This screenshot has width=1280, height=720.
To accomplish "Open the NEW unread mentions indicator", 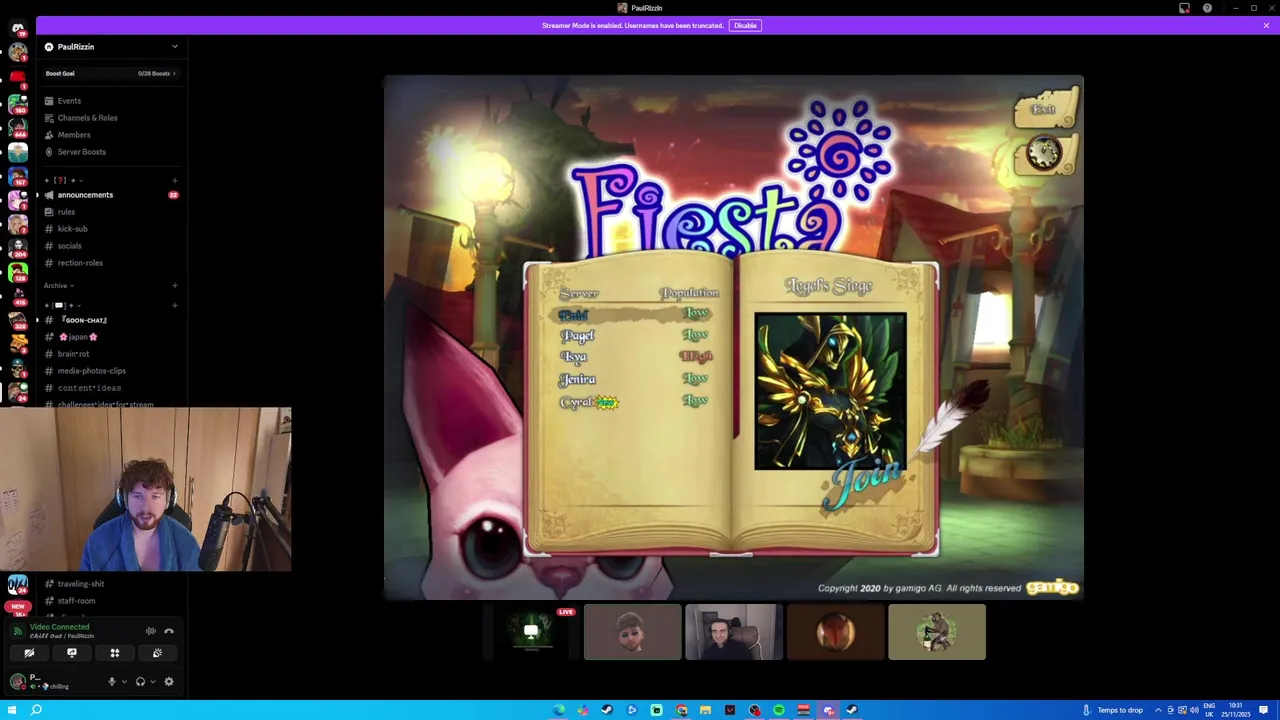I will click(x=17, y=607).
